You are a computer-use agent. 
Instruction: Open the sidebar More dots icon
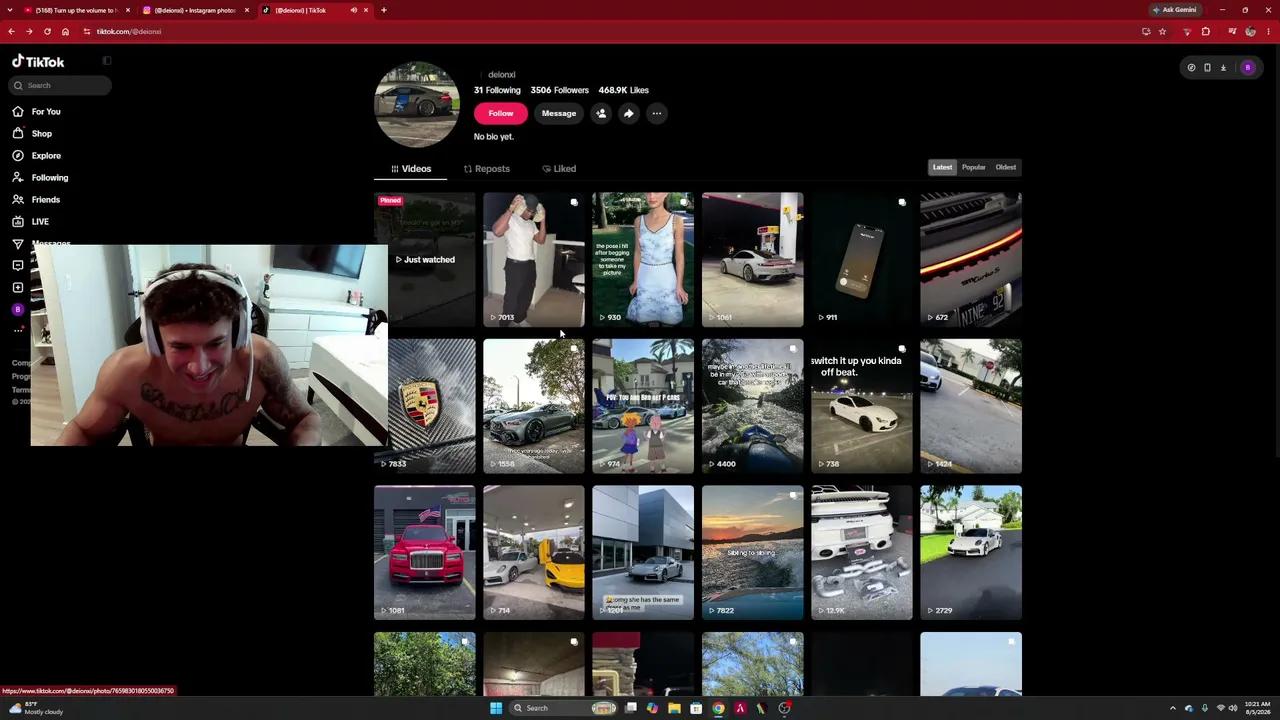click(x=18, y=331)
